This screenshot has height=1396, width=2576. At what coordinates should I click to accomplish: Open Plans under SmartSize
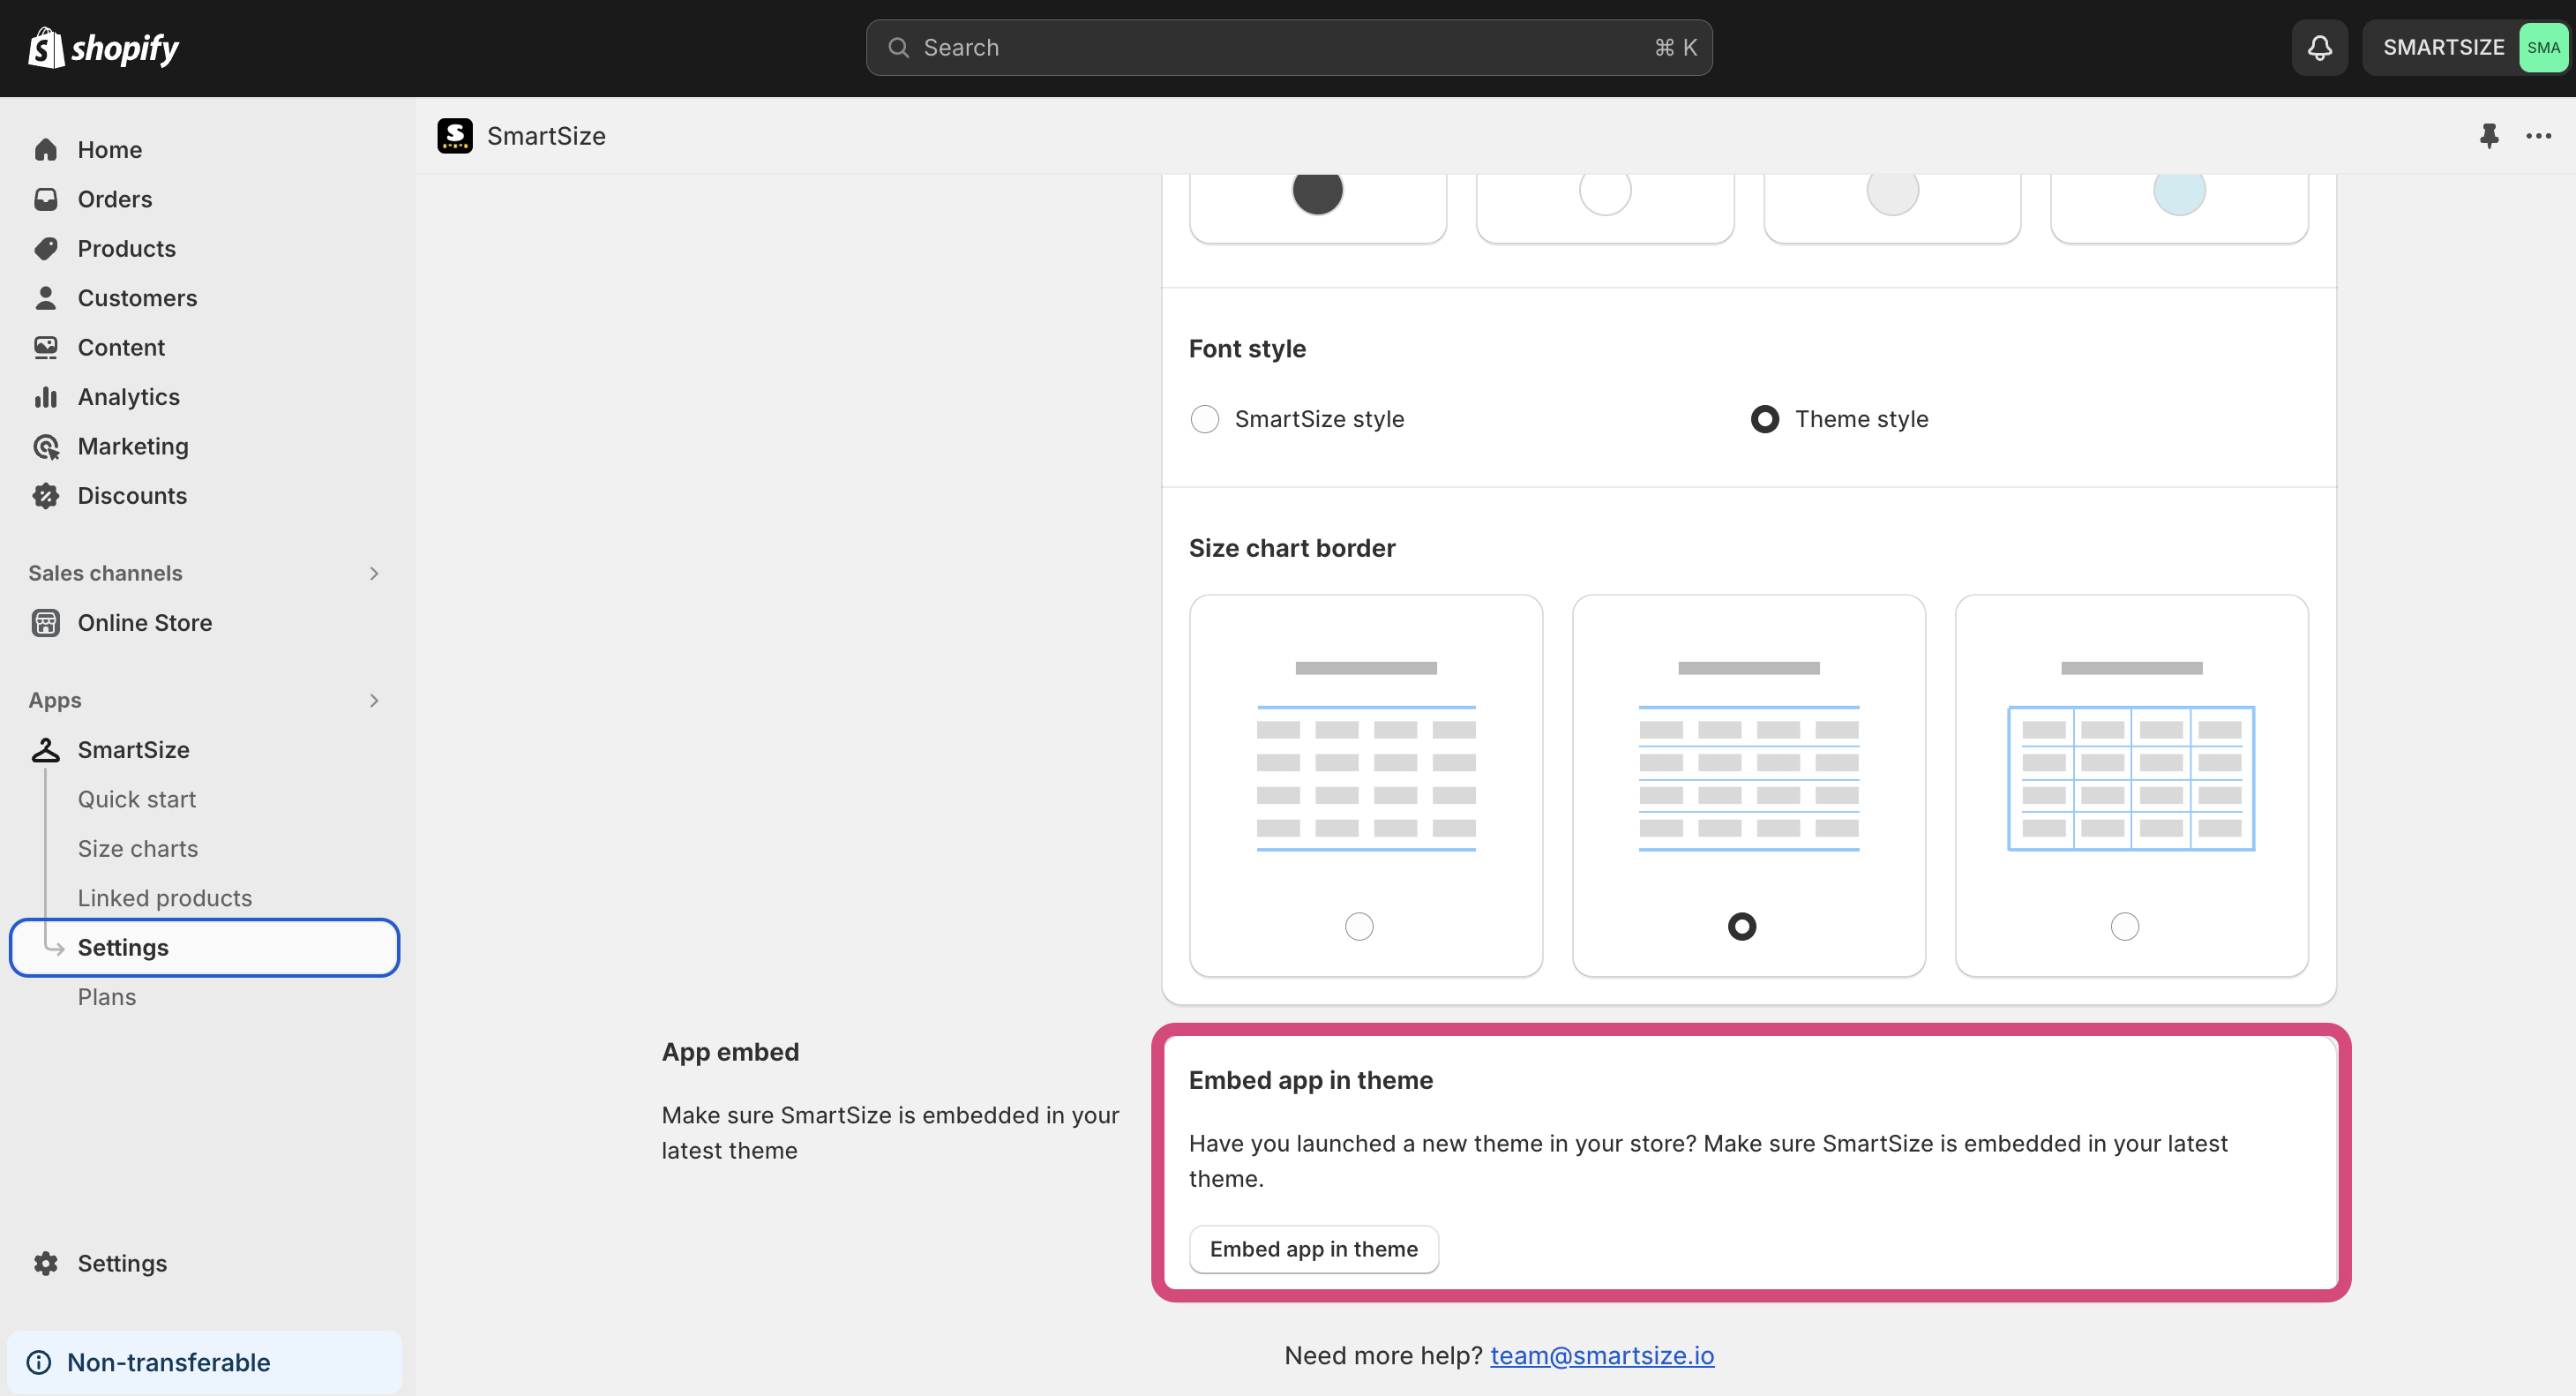(107, 997)
